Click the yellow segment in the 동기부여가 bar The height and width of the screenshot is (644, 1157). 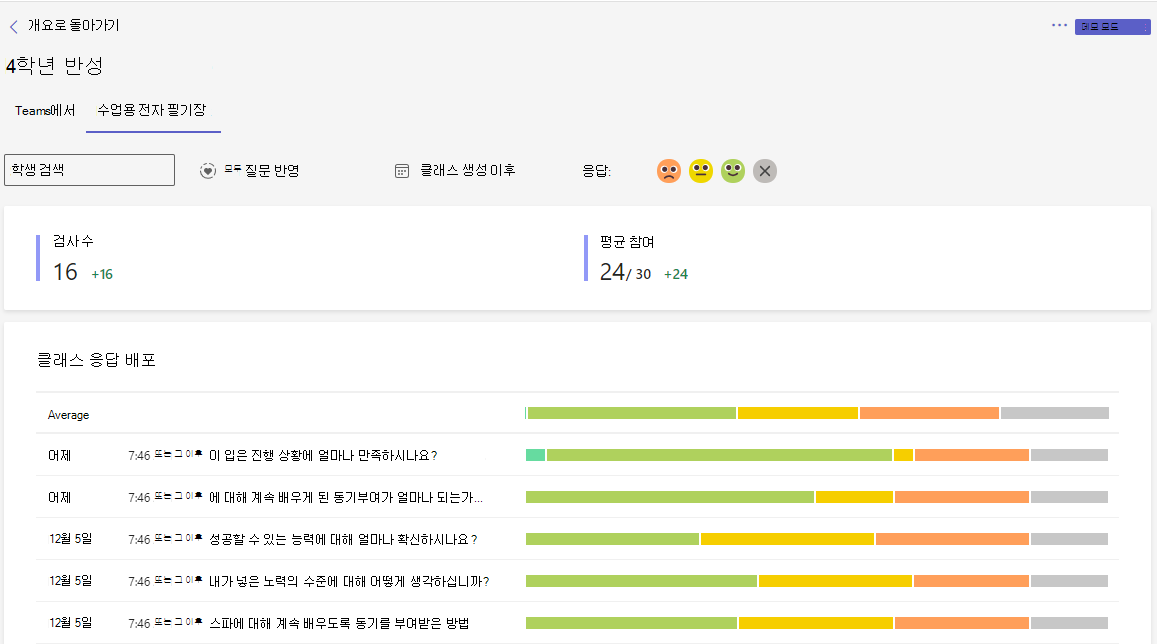(854, 497)
